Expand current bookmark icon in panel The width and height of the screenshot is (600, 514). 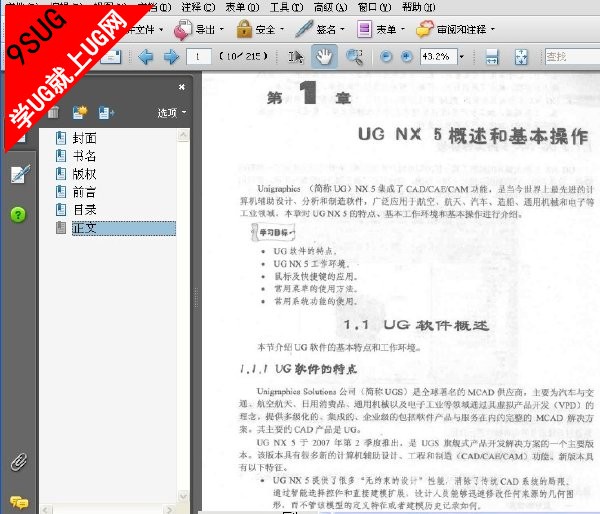pos(106,113)
